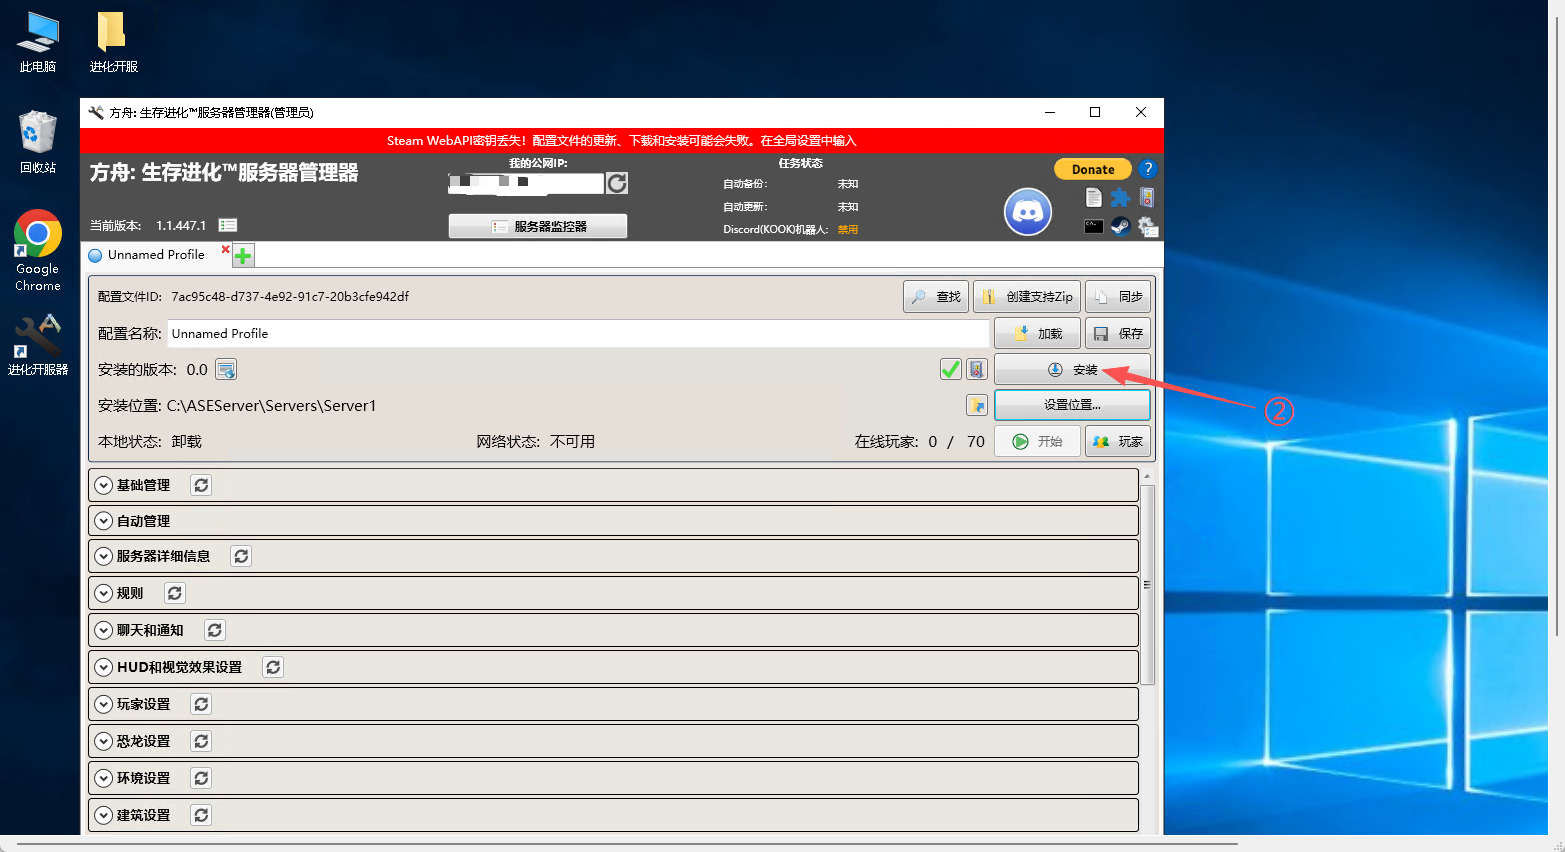Click the green checkmark validate icon
This screenshot has height=852, width=1565.
[x=951, y=370]
